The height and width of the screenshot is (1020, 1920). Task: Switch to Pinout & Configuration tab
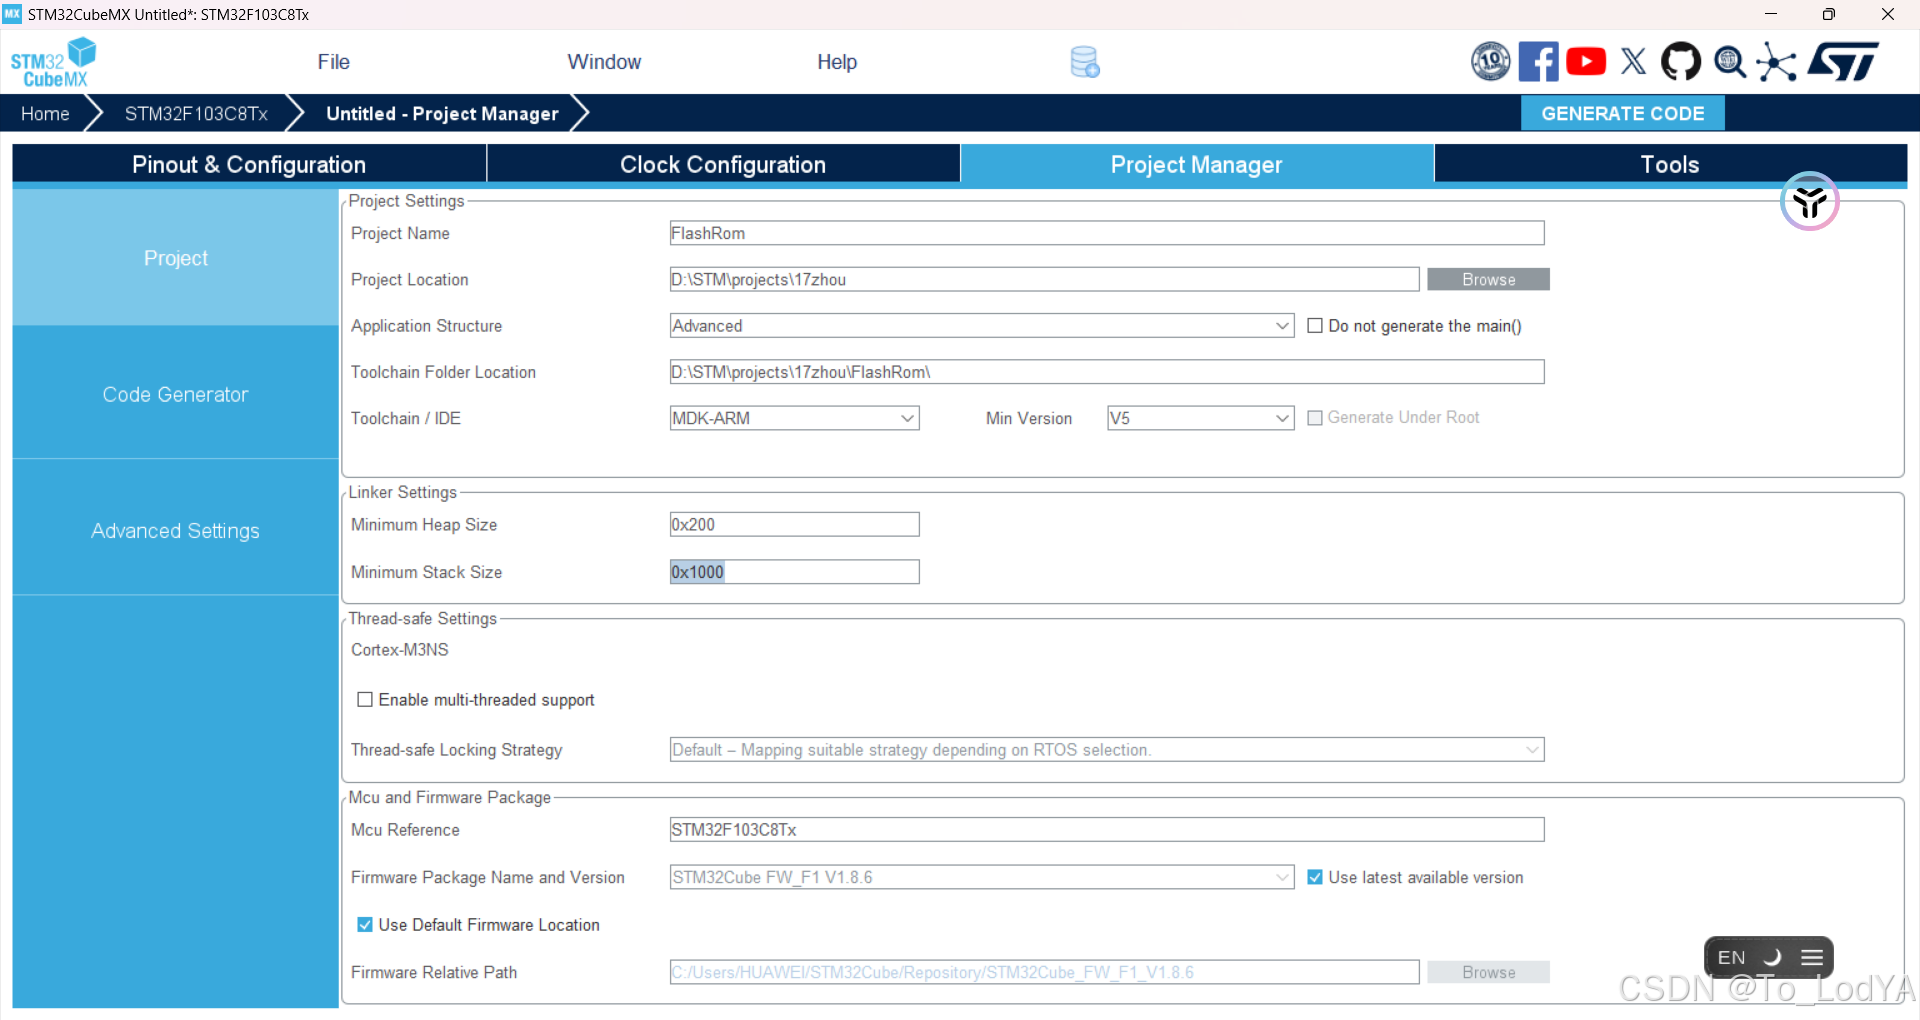[249, 165]
